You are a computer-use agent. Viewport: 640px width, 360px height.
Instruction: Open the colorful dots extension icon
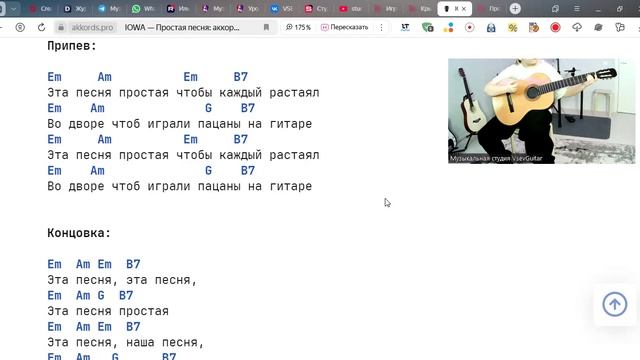click(x=449, y=27)
